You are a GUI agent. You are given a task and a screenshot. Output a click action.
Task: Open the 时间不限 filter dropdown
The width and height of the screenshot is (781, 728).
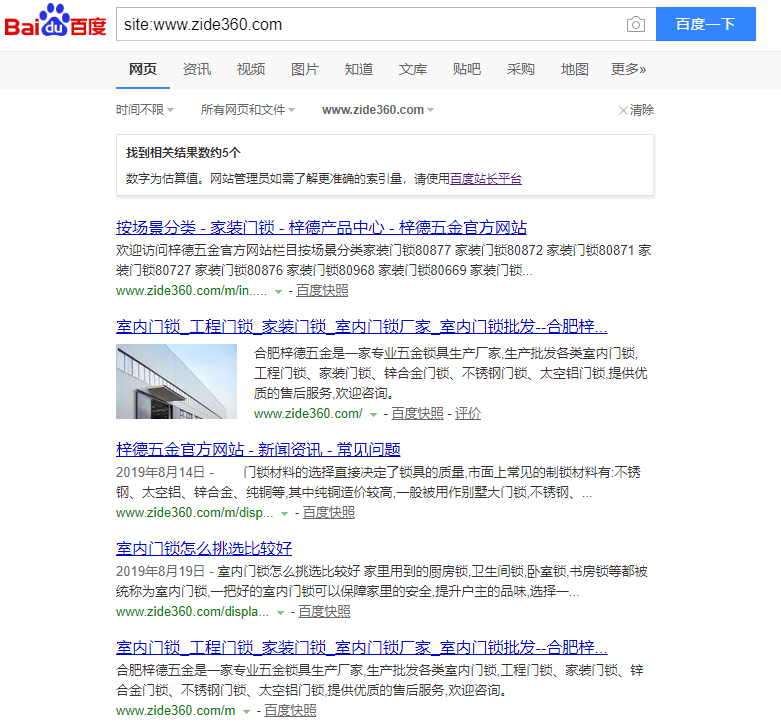145,110
